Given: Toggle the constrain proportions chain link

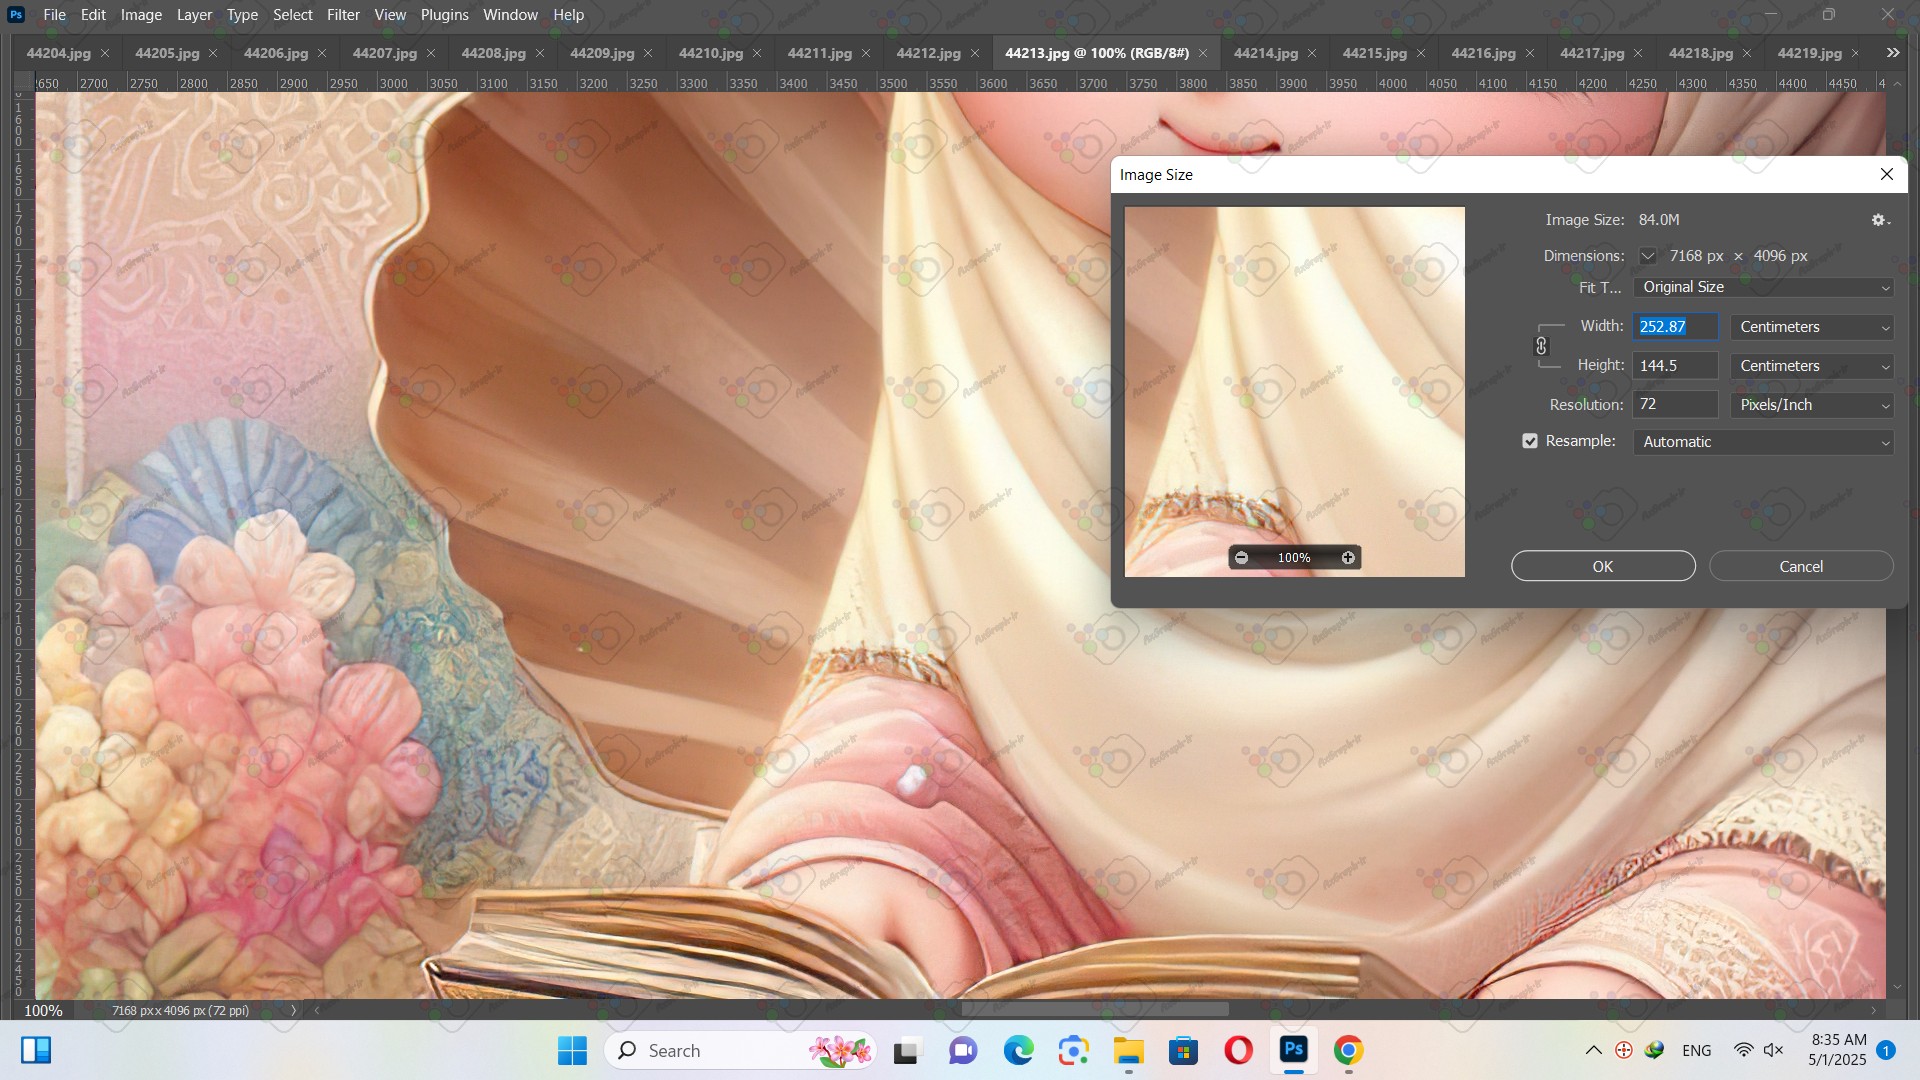Looking at the screenshot, I should tap(1541, 346).
